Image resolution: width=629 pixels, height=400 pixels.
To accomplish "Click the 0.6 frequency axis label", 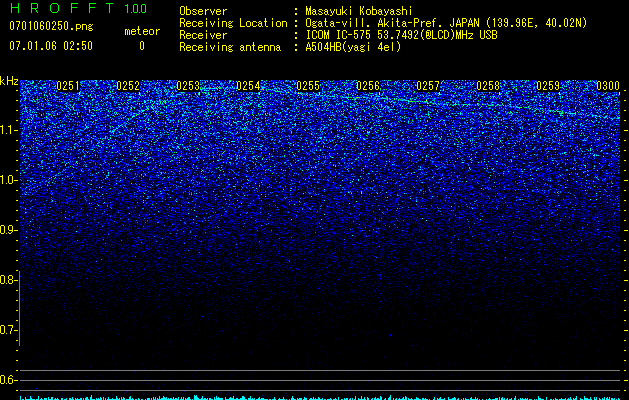I will [8, 380].
